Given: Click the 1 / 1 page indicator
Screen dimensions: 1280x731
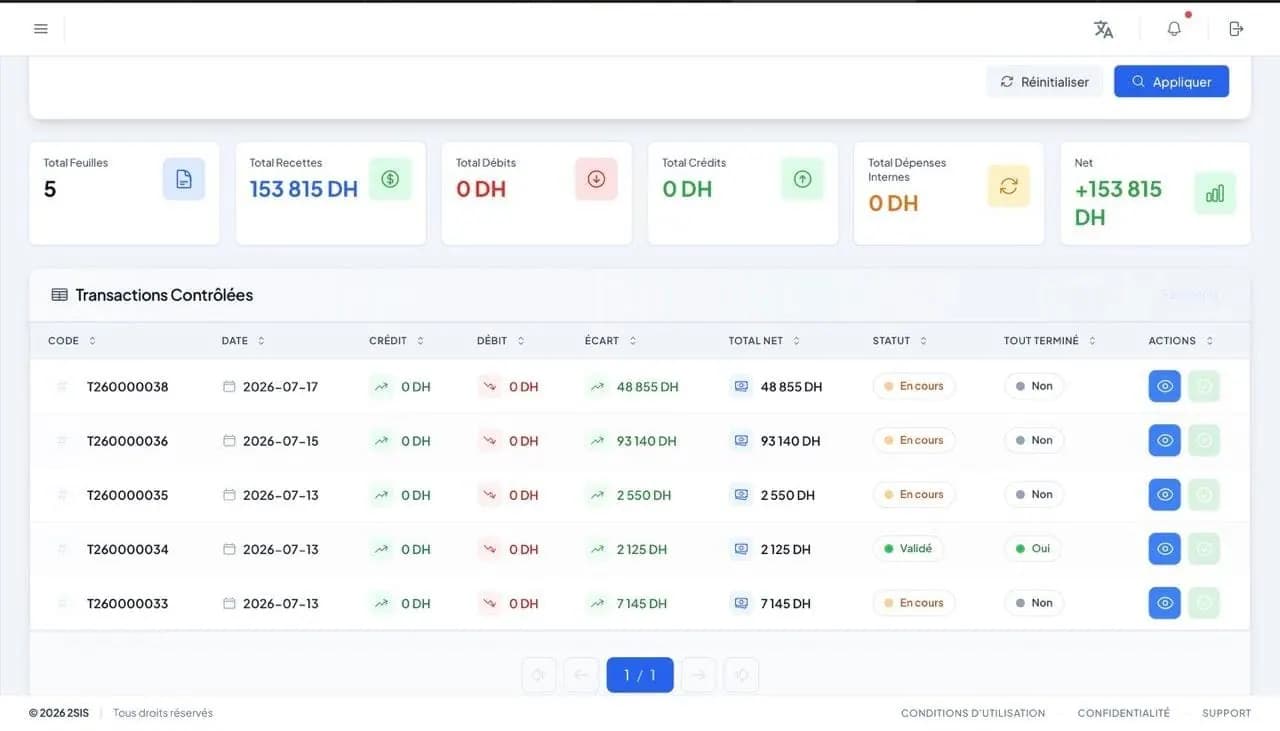Looking at the screenshot, I should tap(640, 675).
